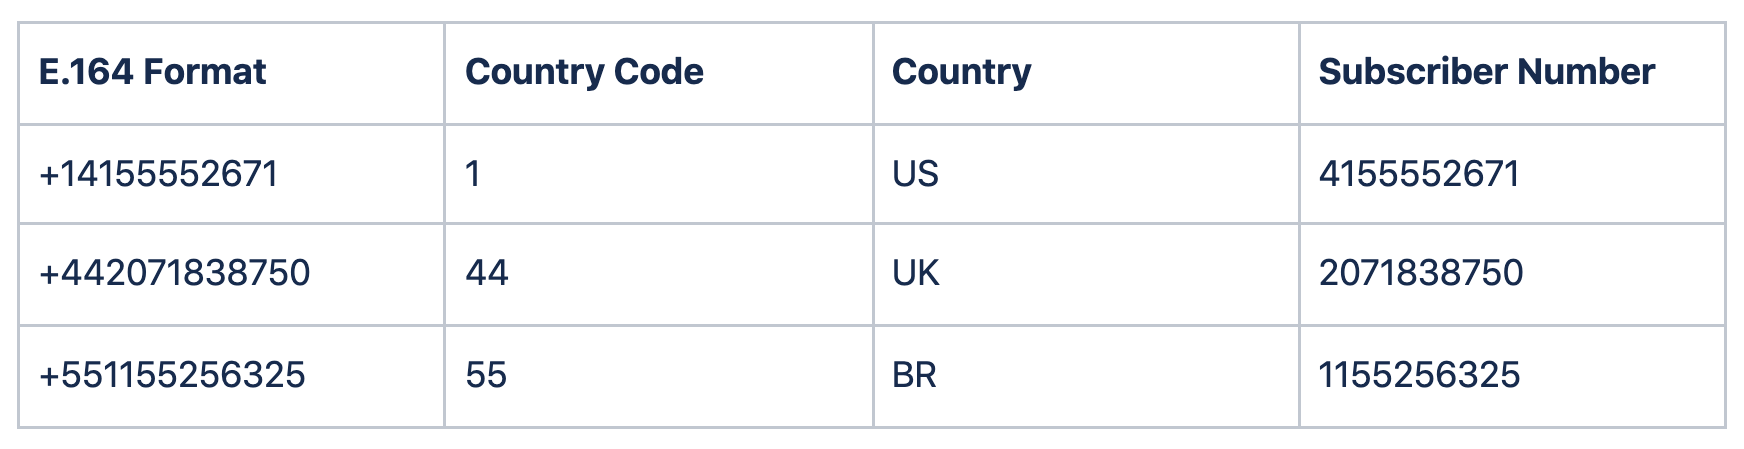Select subscriber number 4155552671
1744x449 pixels.
[x=1419, y=174]
